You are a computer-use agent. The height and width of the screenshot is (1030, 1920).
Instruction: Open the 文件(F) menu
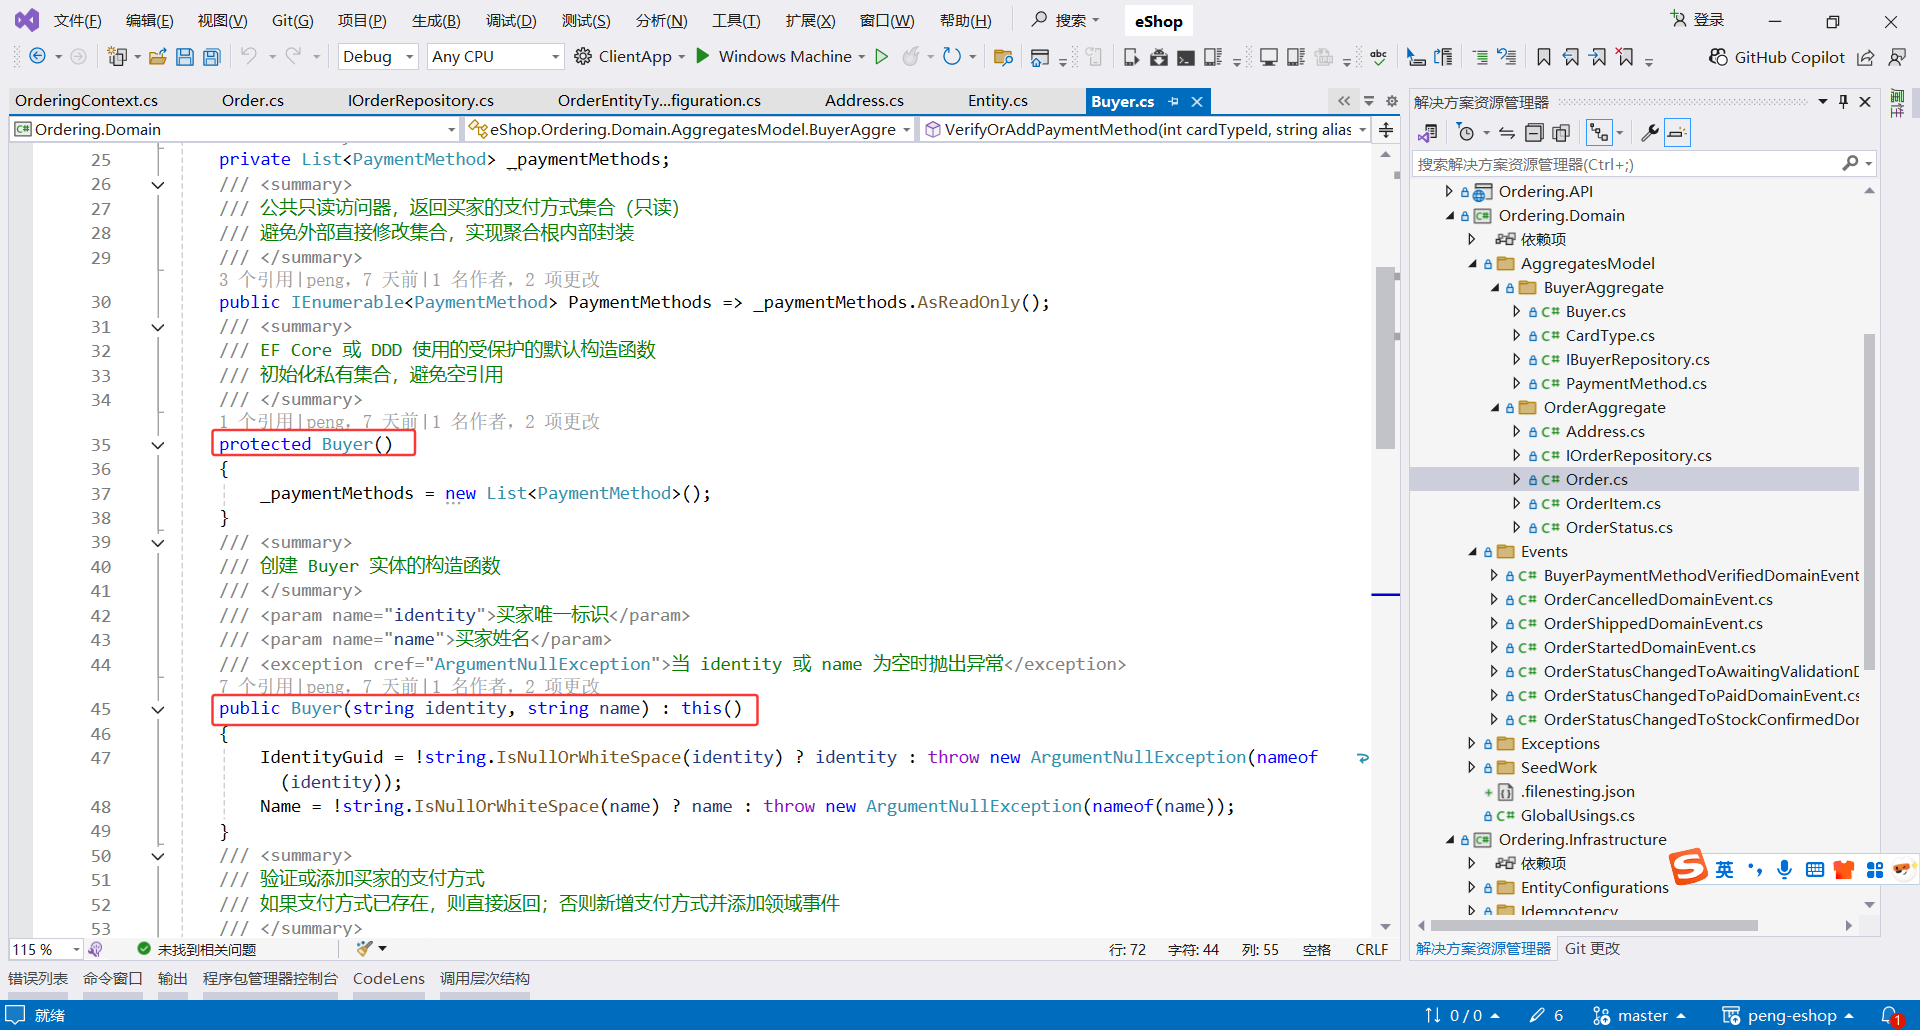pyautogui.click(x=77, y=21)
